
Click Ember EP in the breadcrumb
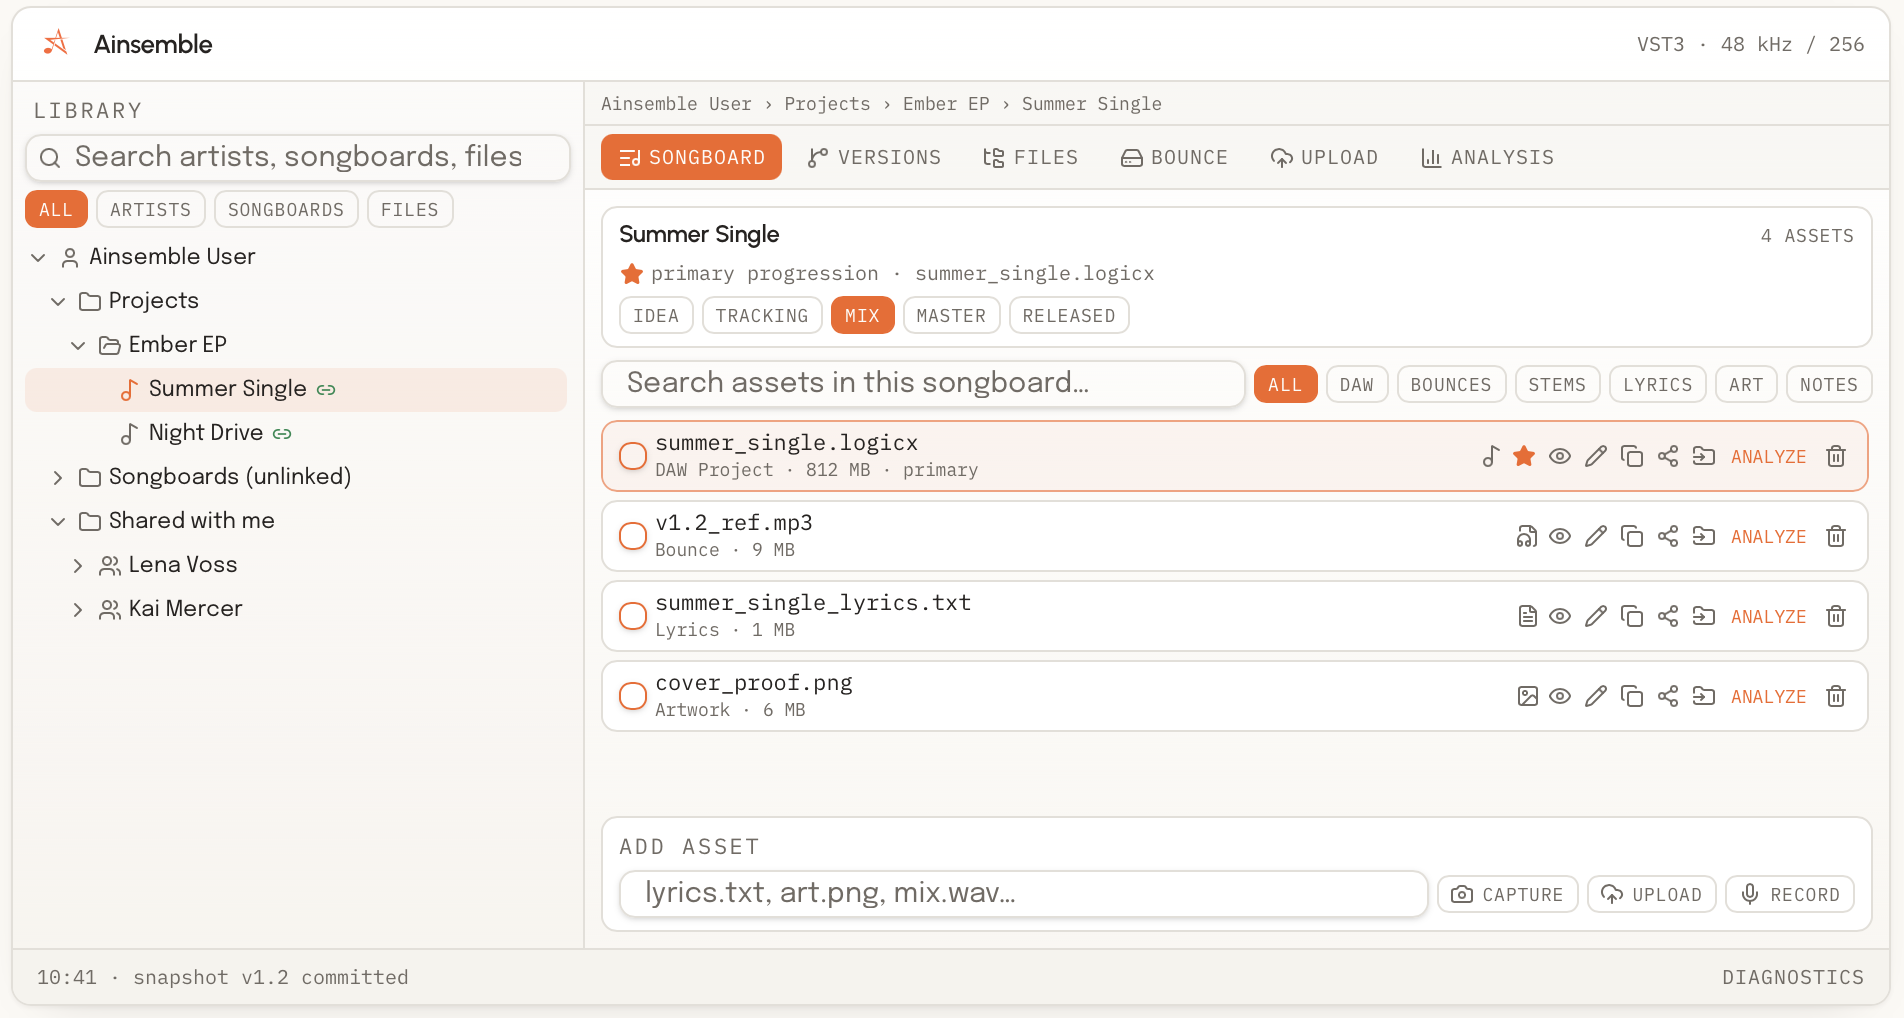tap(946, 104)
